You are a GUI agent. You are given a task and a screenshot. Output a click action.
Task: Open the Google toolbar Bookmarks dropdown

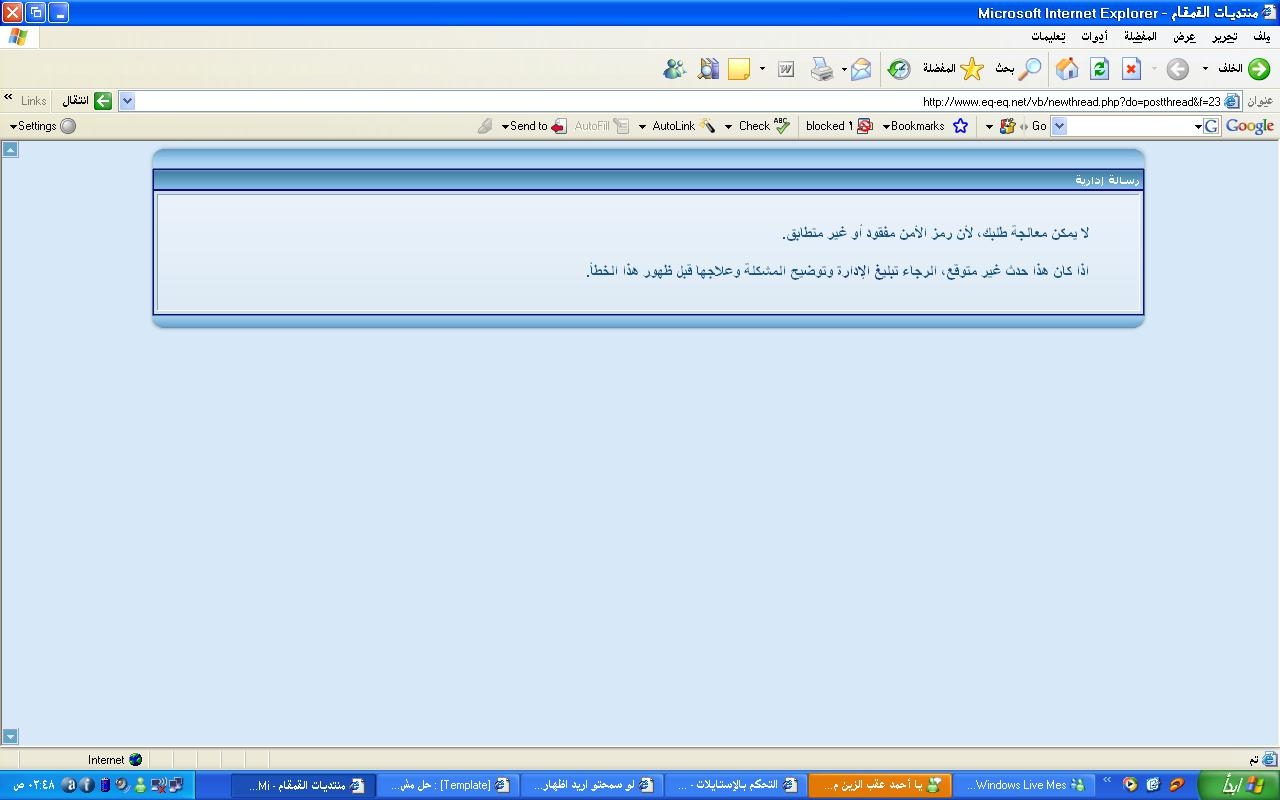[914, 126]
